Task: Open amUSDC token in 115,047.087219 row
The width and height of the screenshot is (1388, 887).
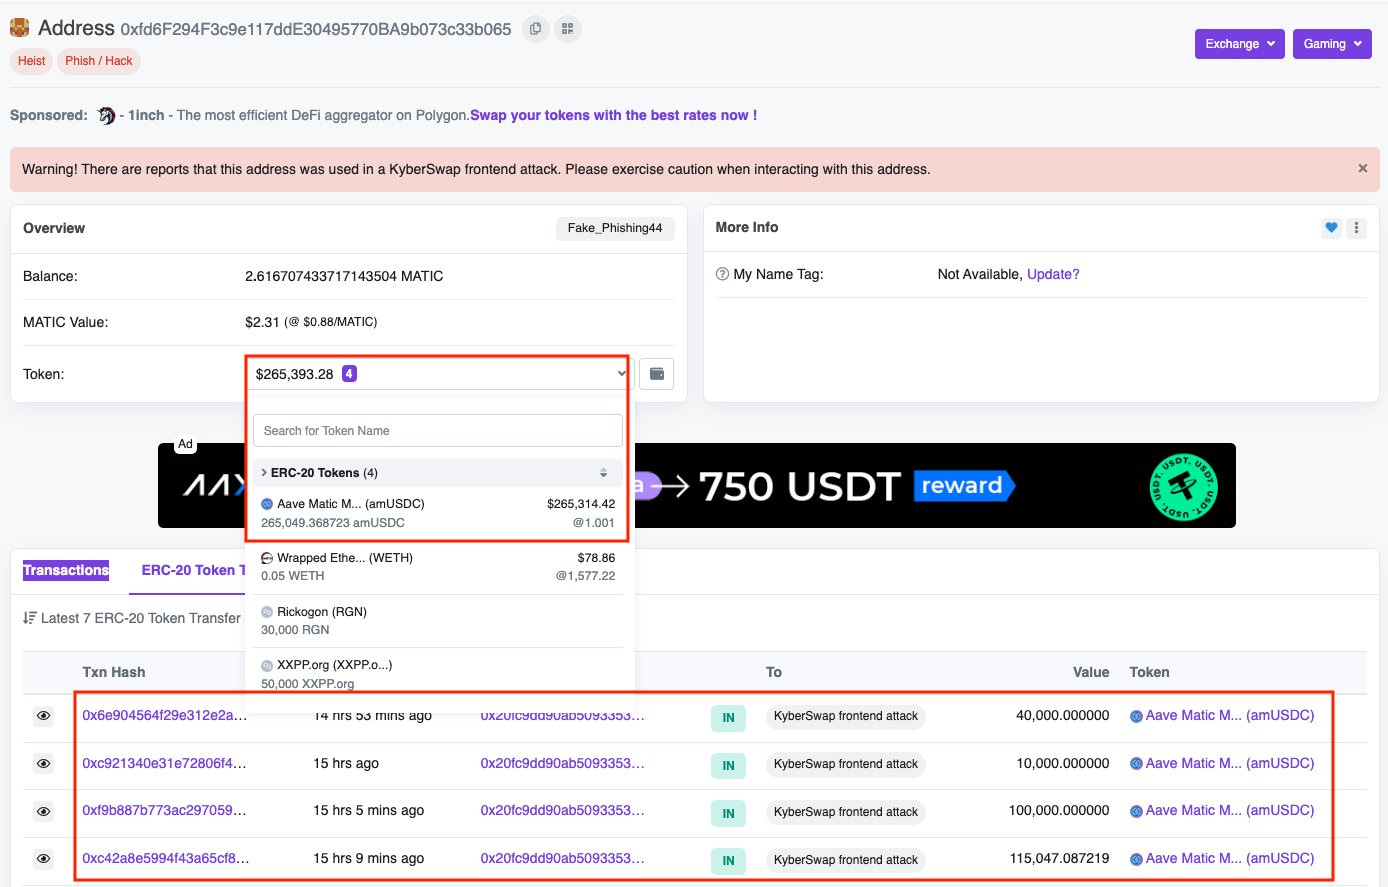Action: pos(1222,858)
